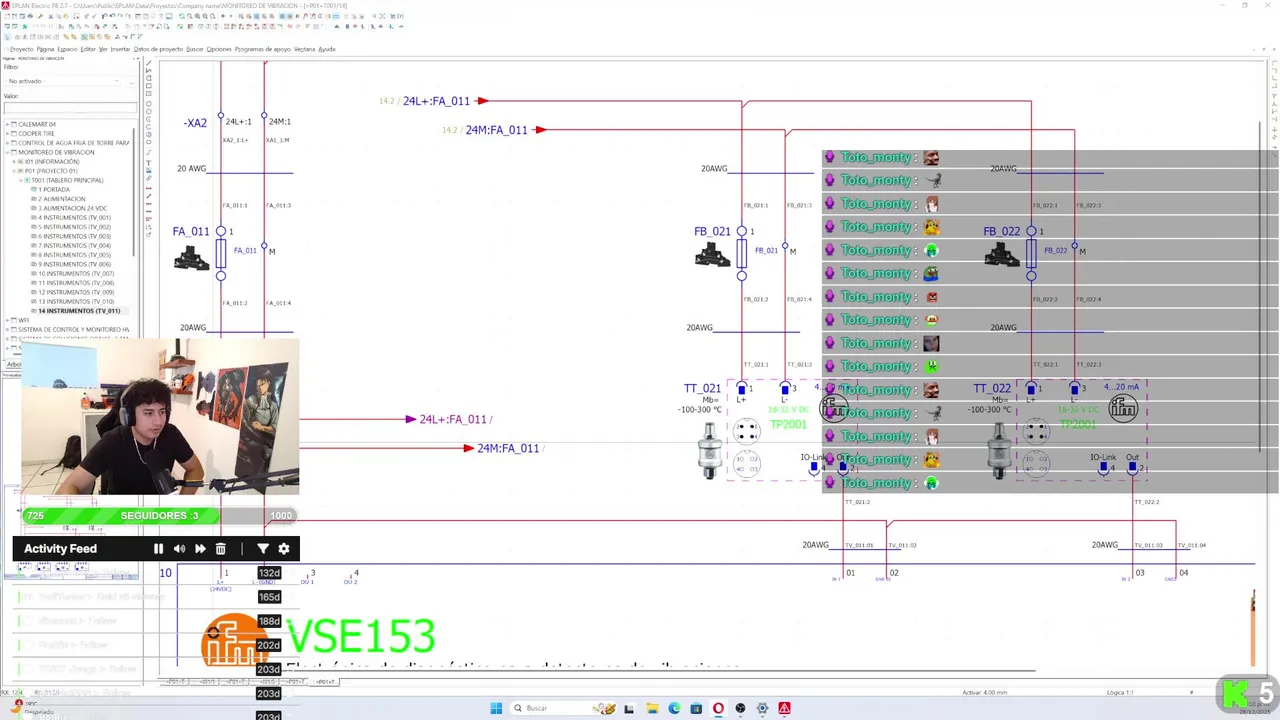Collapse the MONITOREO DE VIBRACION project

click(x=8, y=152)
